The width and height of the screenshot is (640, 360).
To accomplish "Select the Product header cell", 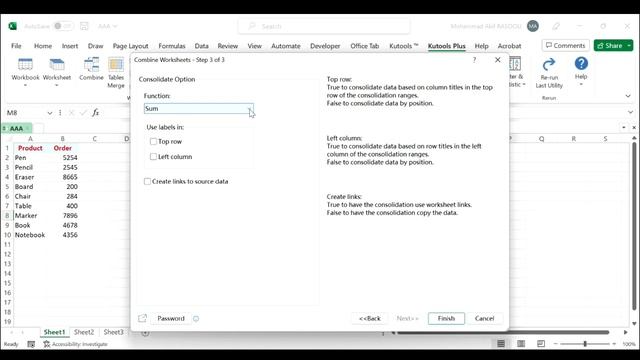I will [x=30, y=148].
